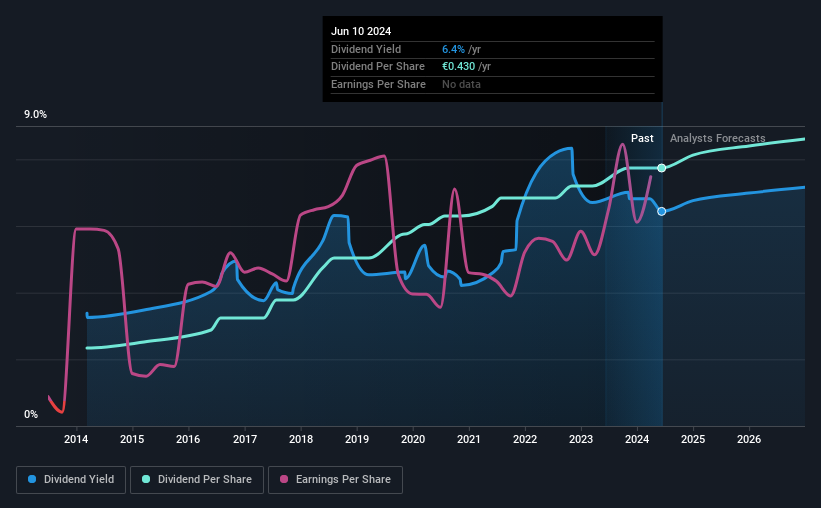Click the 2016 x-axis label

(188, 439)
